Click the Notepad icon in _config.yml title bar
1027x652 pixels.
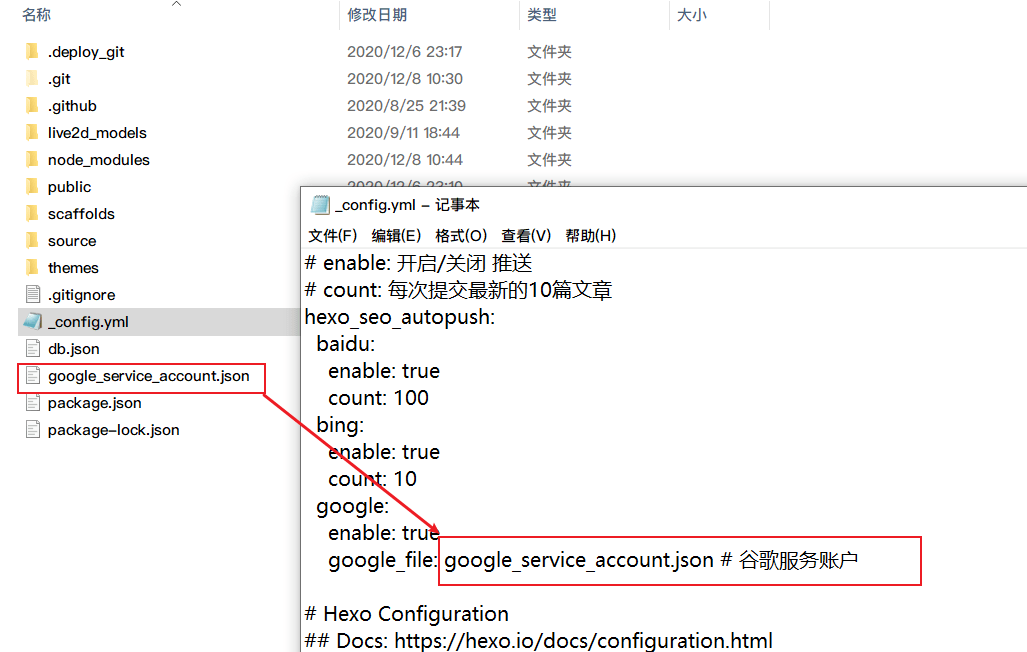click(x=321, y=204)
